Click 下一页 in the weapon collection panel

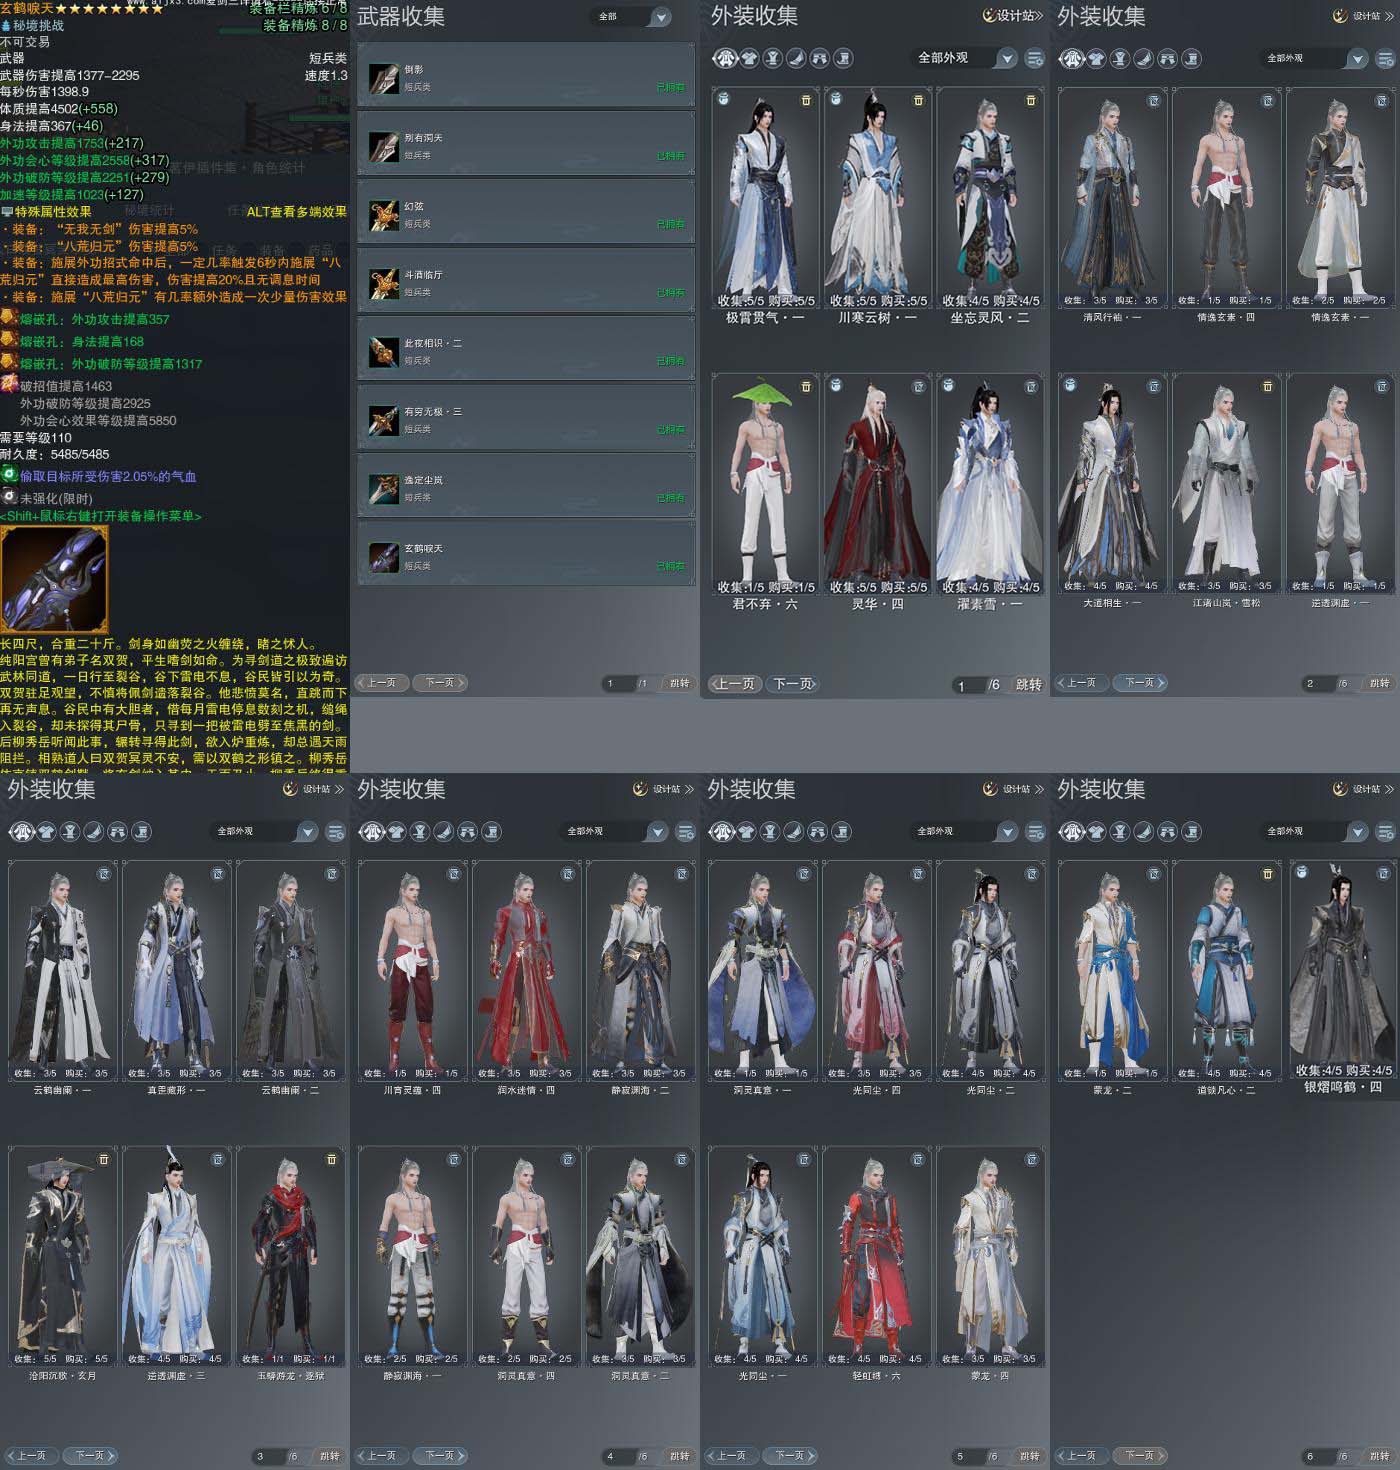(440, 683)
